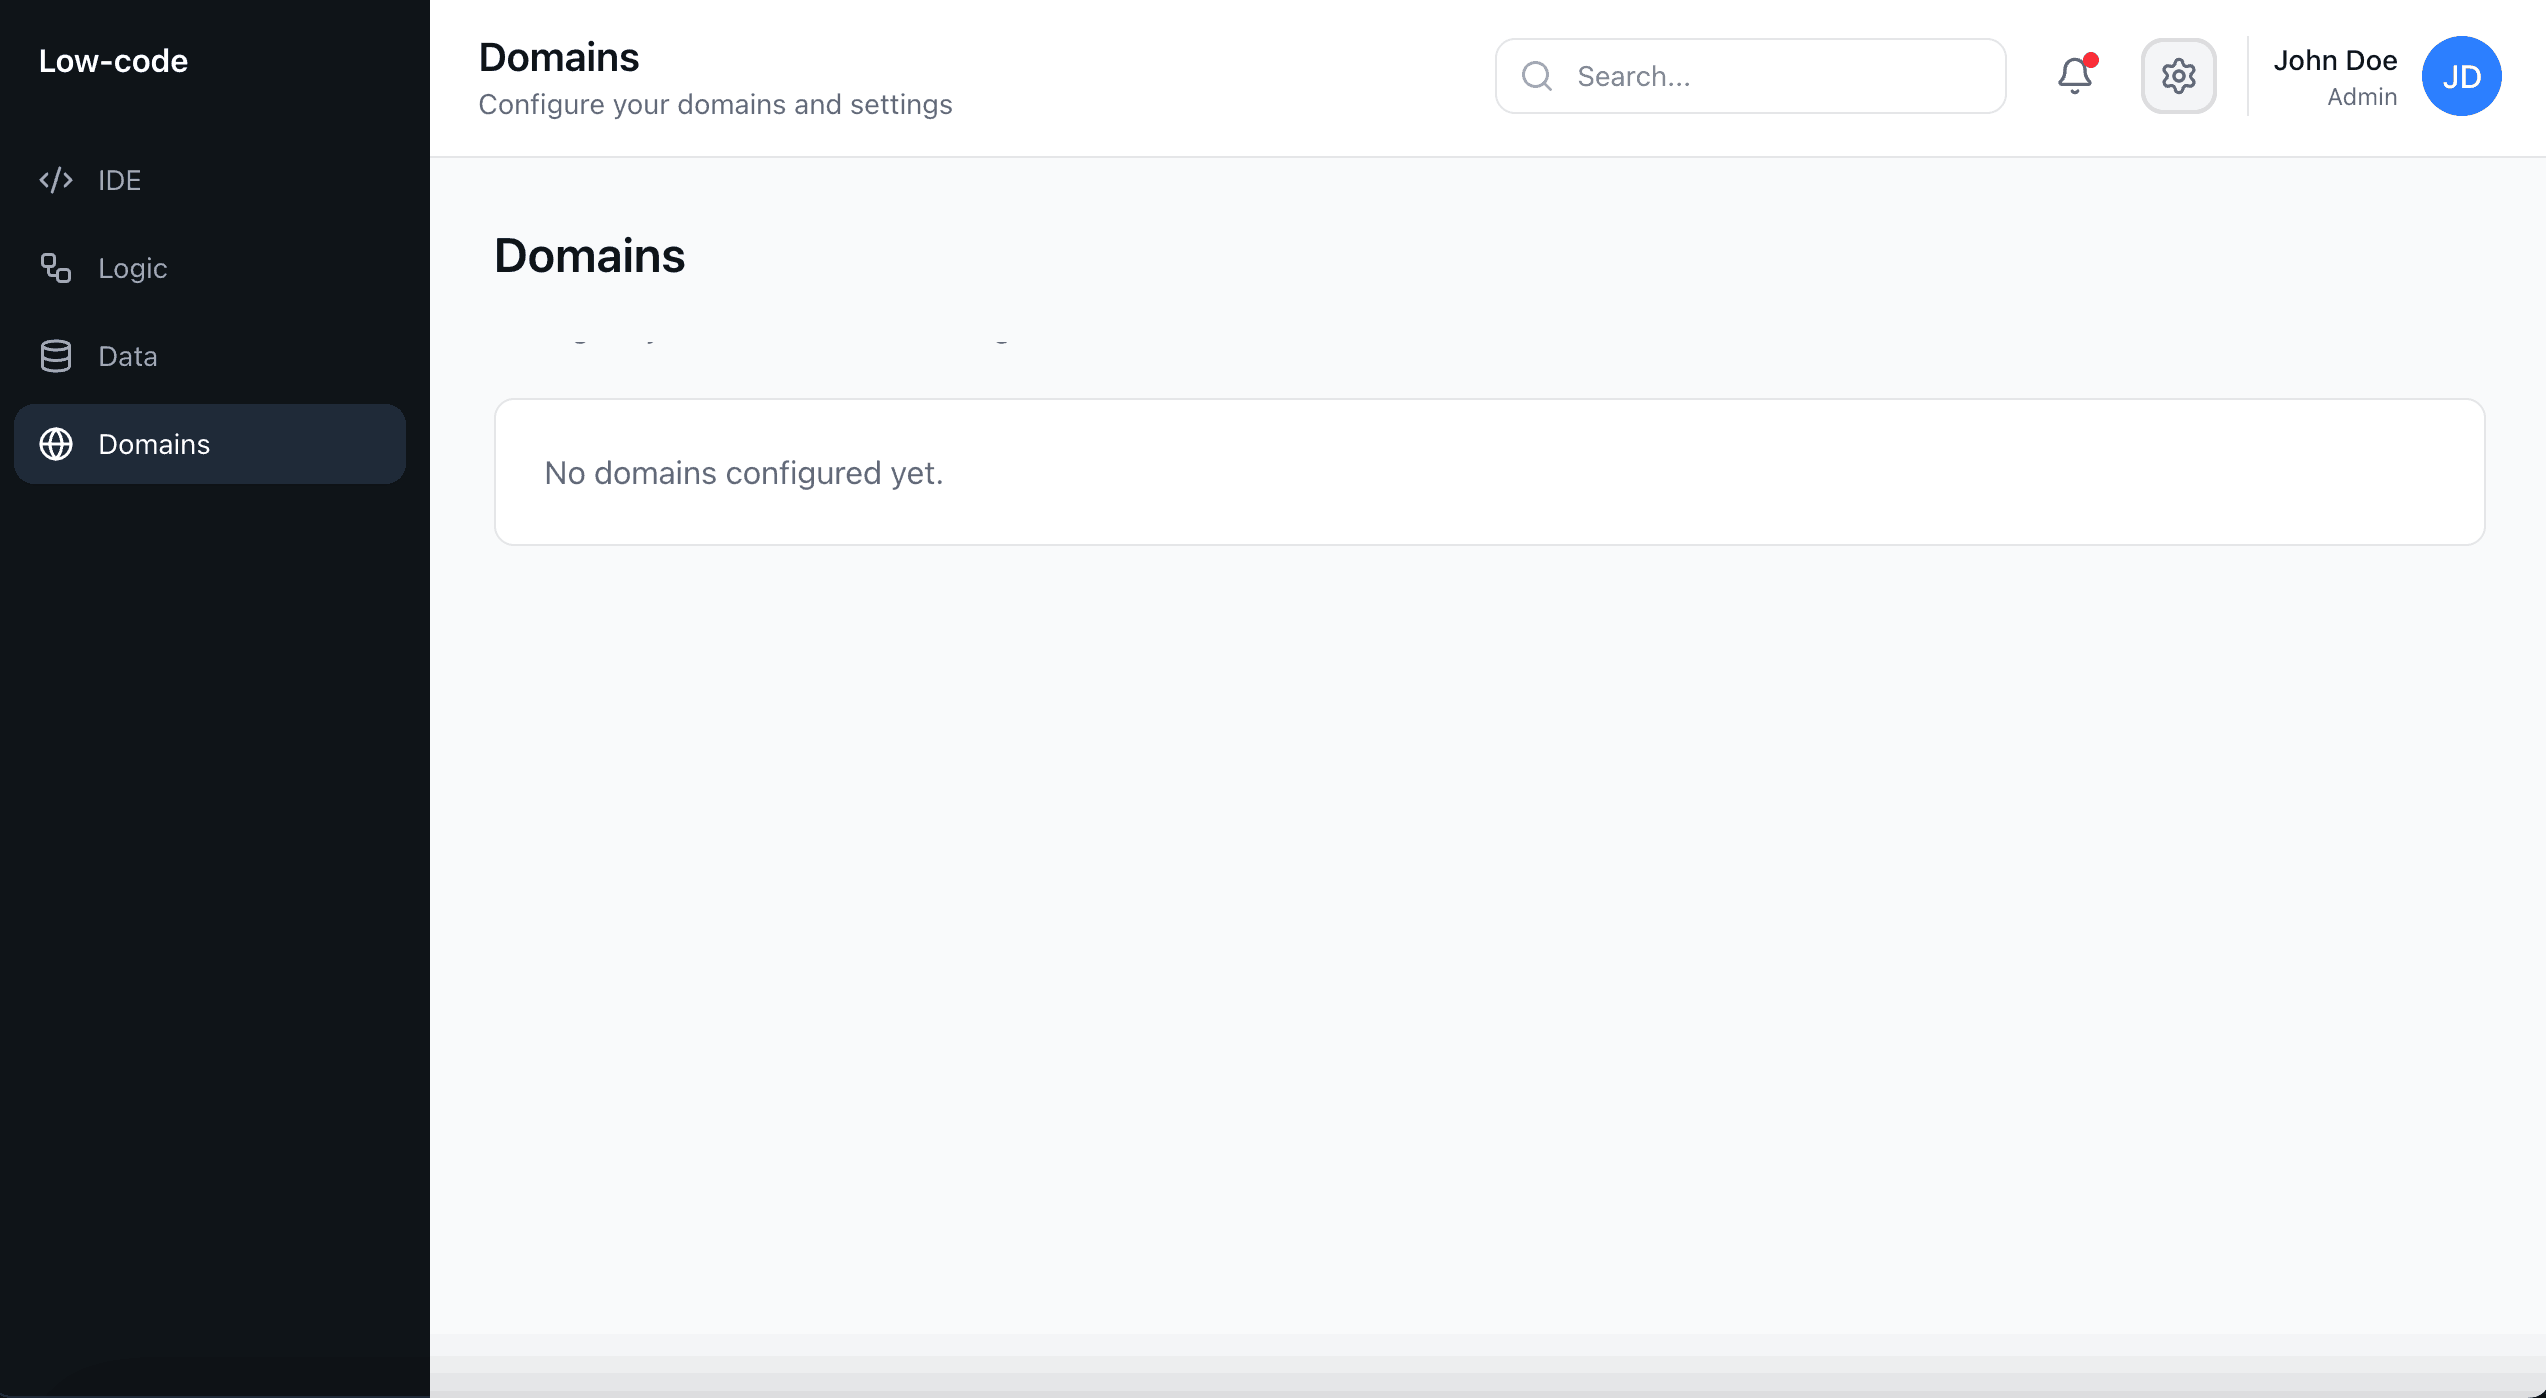The width and height of the screenshot is (2546, 1398).
Task: Click the Domains page heading
Action: (589, 255)
